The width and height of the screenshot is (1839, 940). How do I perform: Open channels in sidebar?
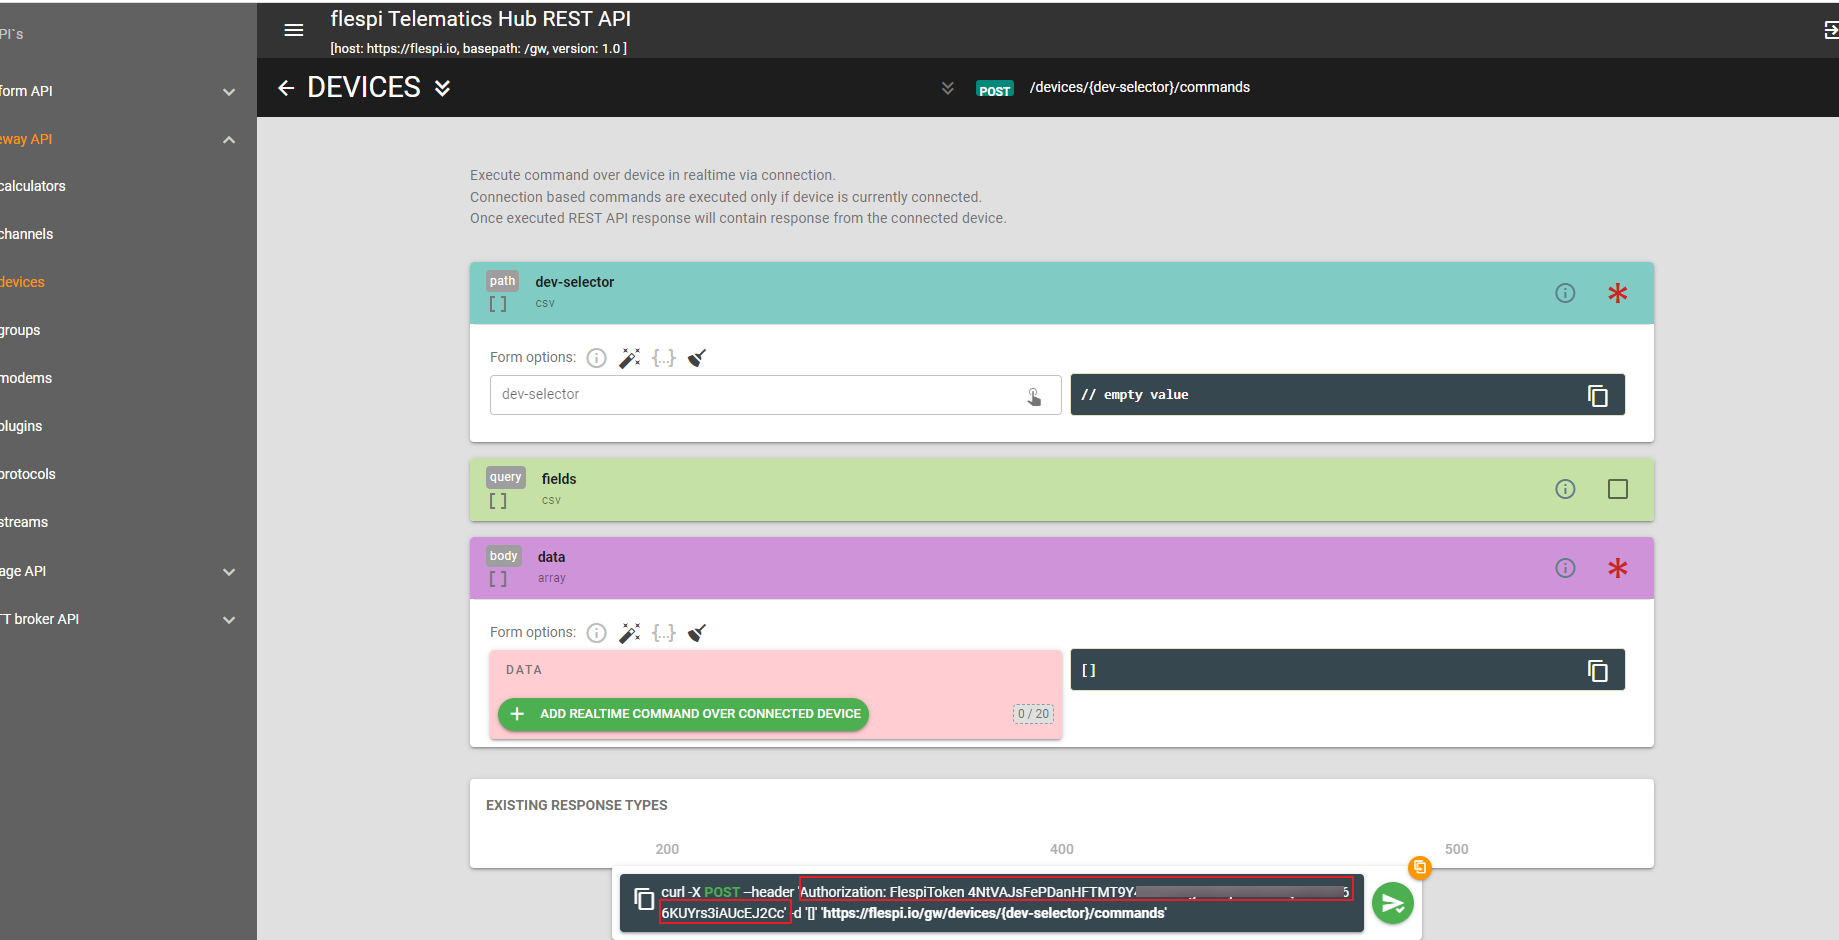coord(27,234)
